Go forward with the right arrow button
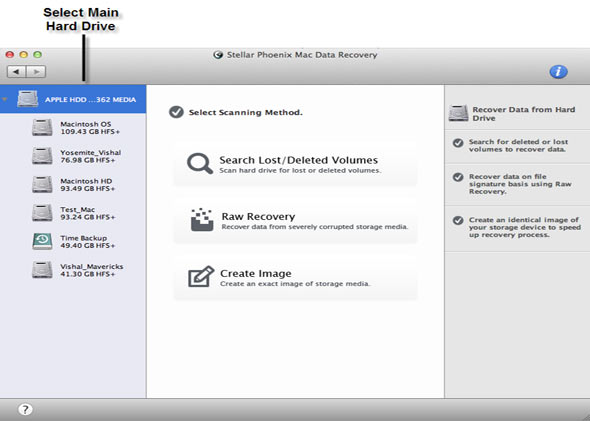Screen dimensions: 590x421 pos(36,71)
